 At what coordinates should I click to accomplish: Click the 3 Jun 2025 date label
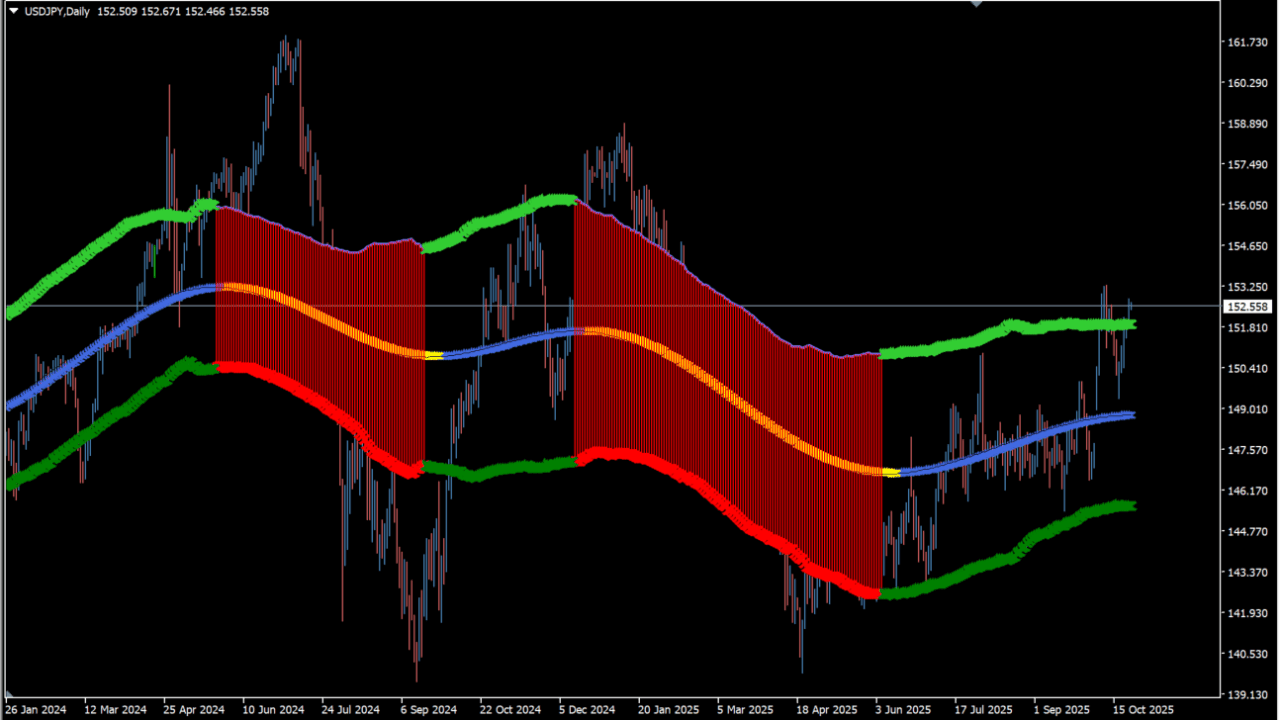pos(904,709)
